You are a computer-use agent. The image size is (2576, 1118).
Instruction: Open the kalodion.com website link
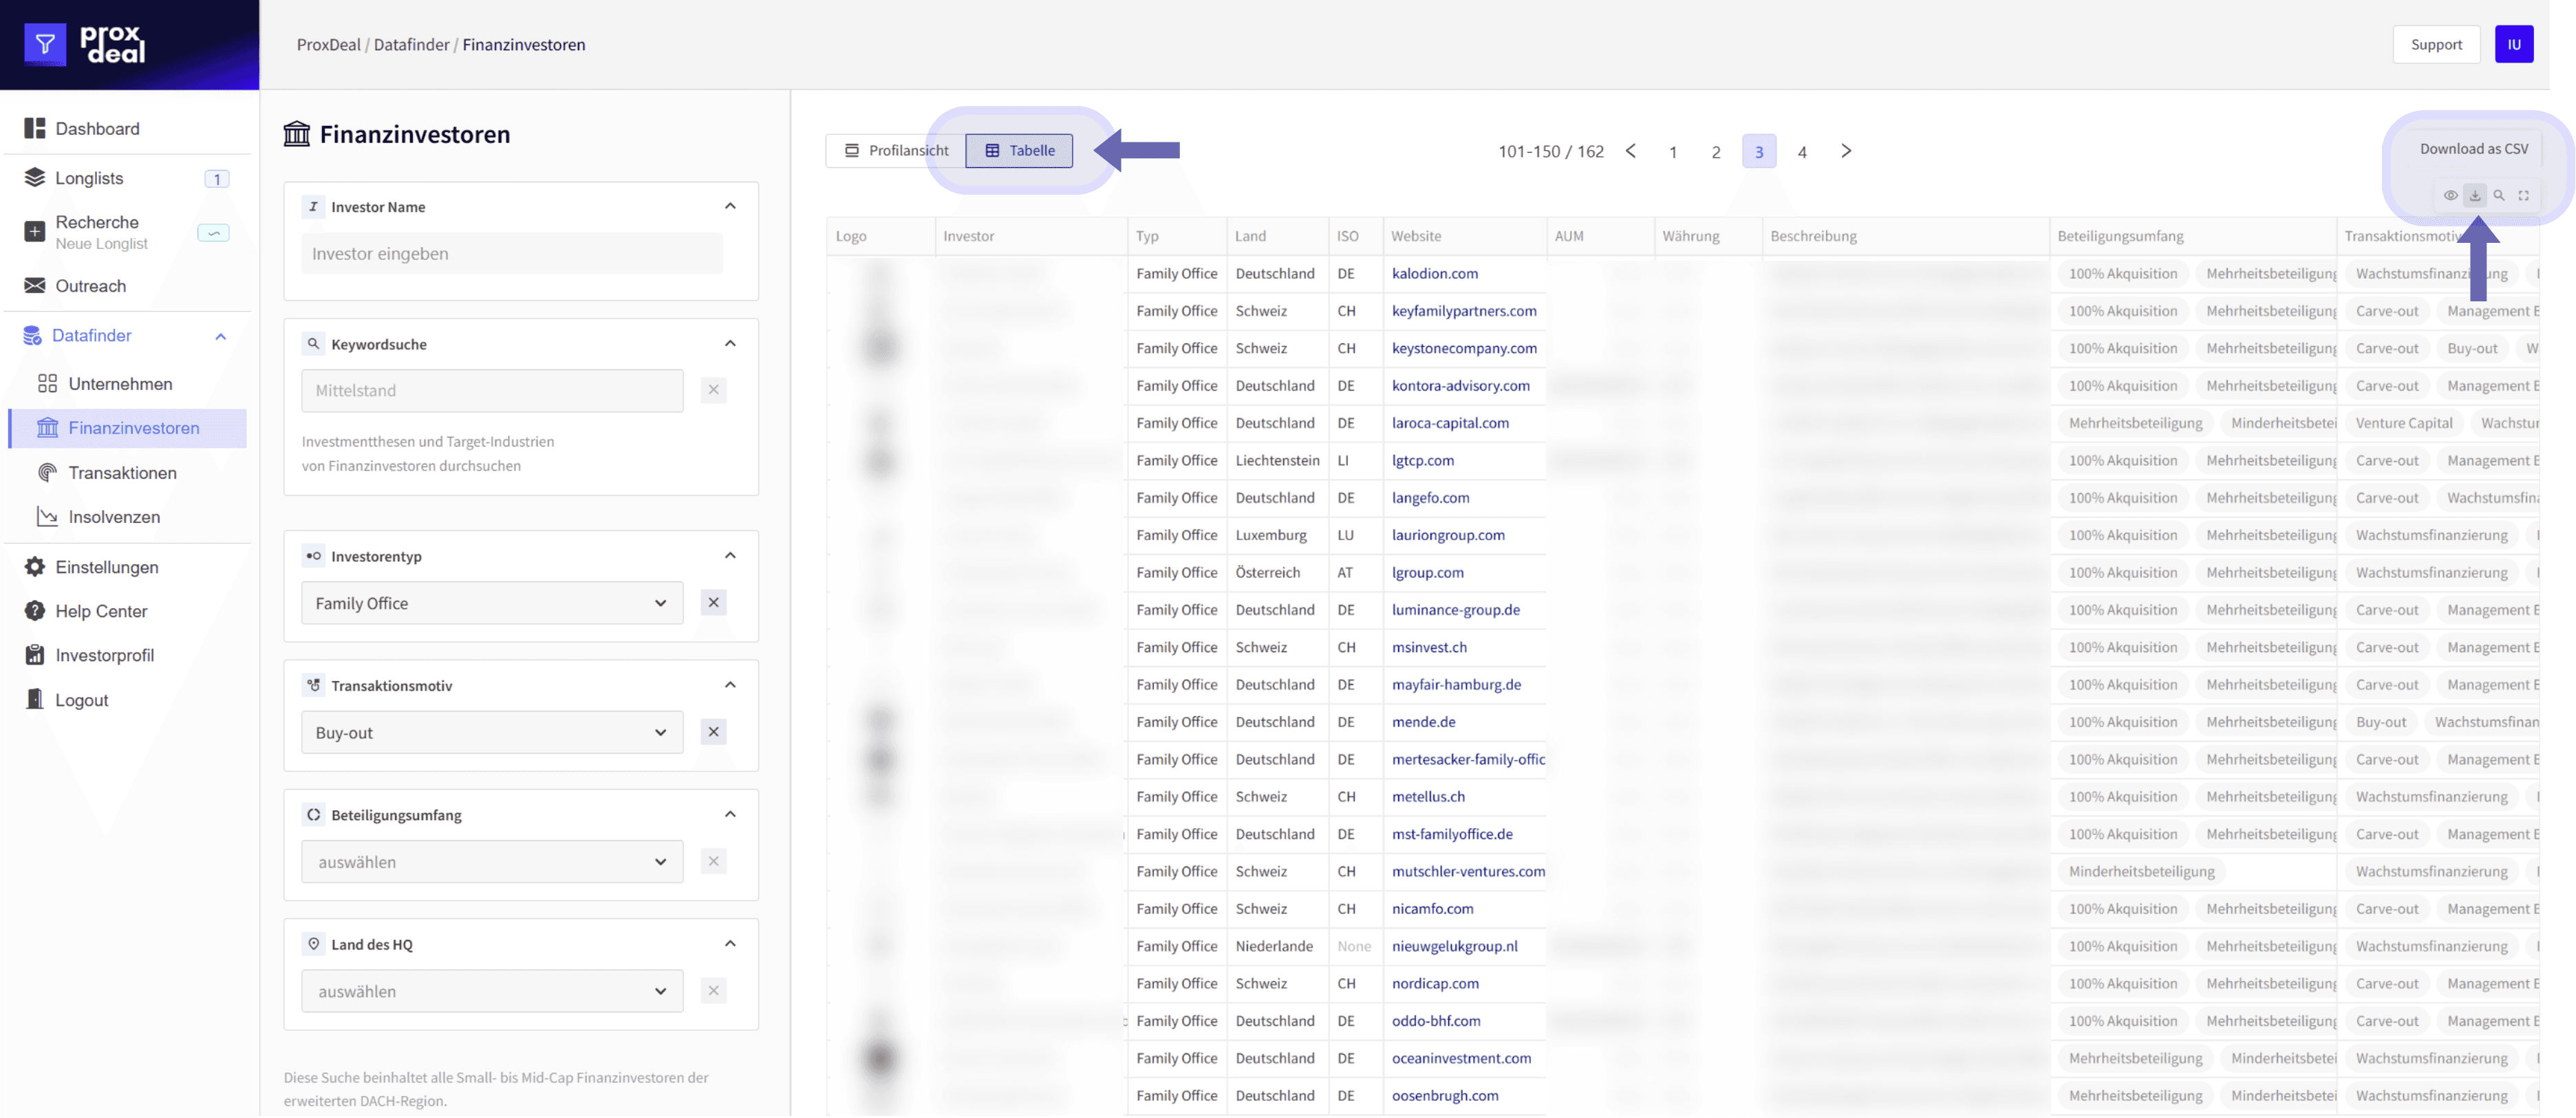pyautogui.click(x=1434, y=273)
